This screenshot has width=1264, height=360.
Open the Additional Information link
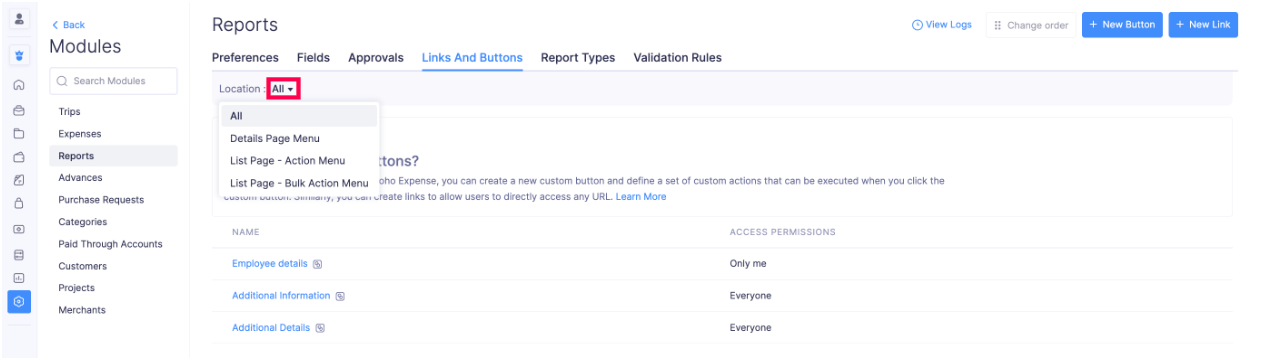pyautogui.click(x=281, y=296)
